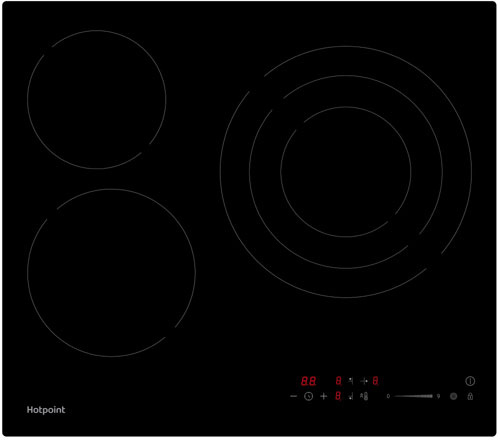Click the Hotpoint brand logo
500x440 pixels.
point(46,410)
